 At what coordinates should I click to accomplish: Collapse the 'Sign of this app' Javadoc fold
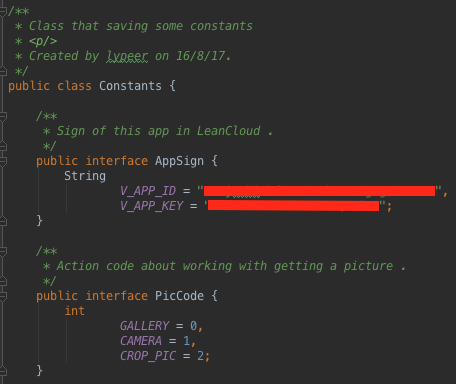click(3, 116)
